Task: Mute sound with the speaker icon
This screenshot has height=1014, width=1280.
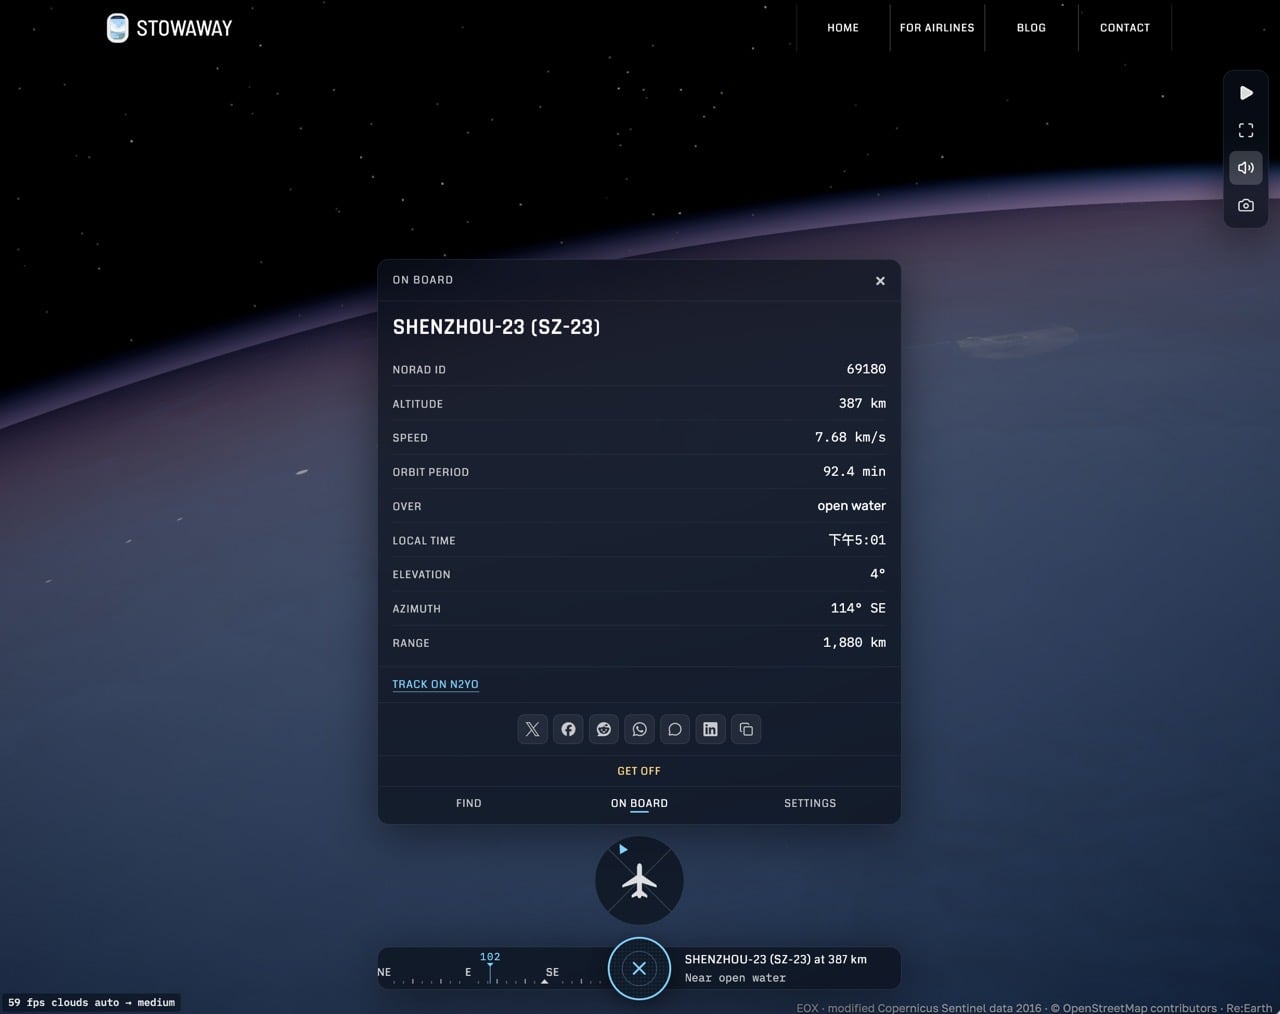Action: click(x=1246, y=168)
